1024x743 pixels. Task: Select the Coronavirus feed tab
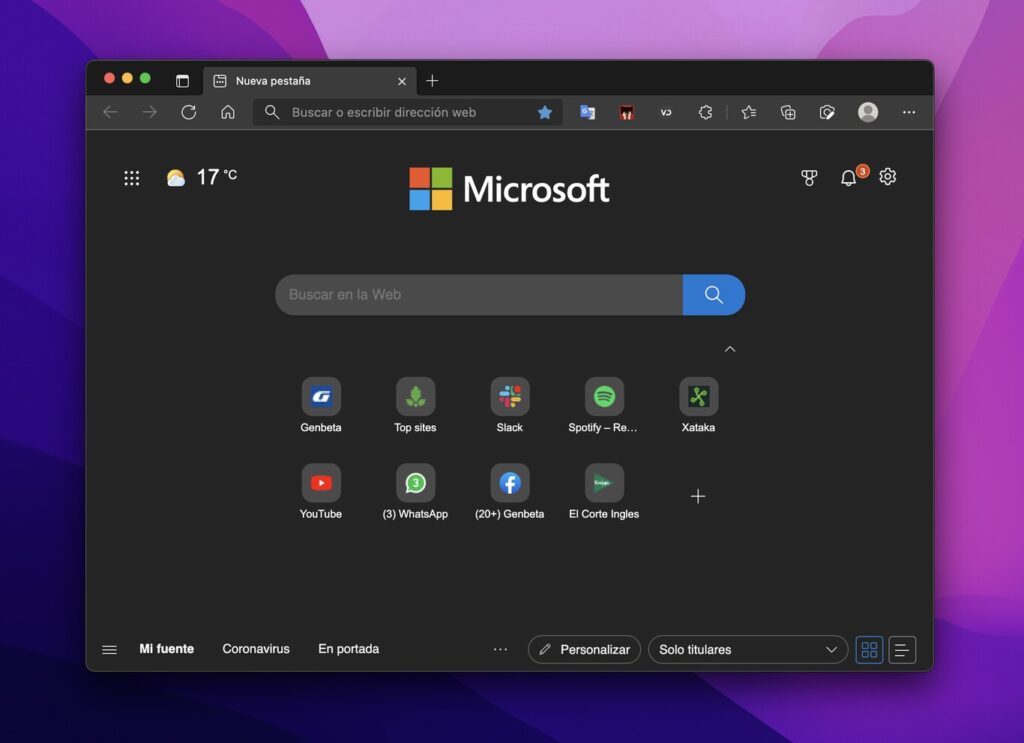click(256, 649)
